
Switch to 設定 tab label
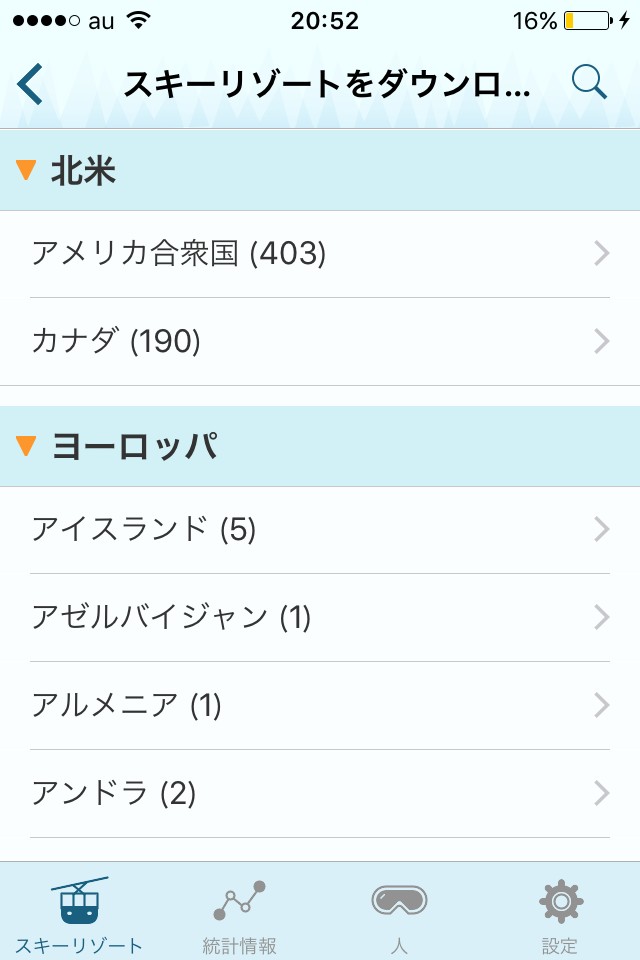tap(560, 945)
